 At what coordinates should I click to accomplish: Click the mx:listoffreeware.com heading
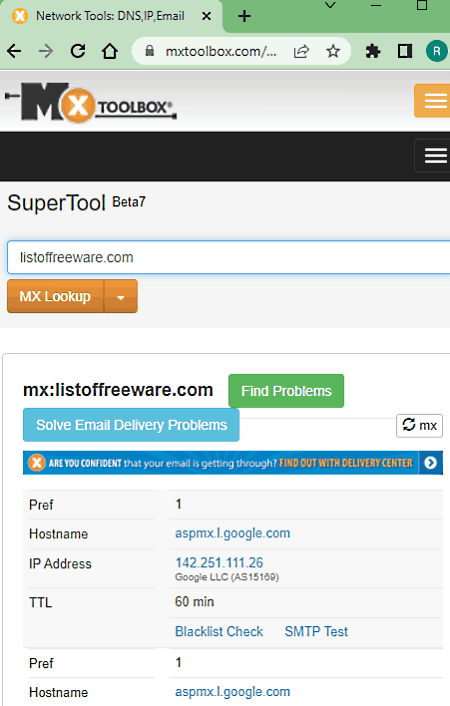click(118, 390)
